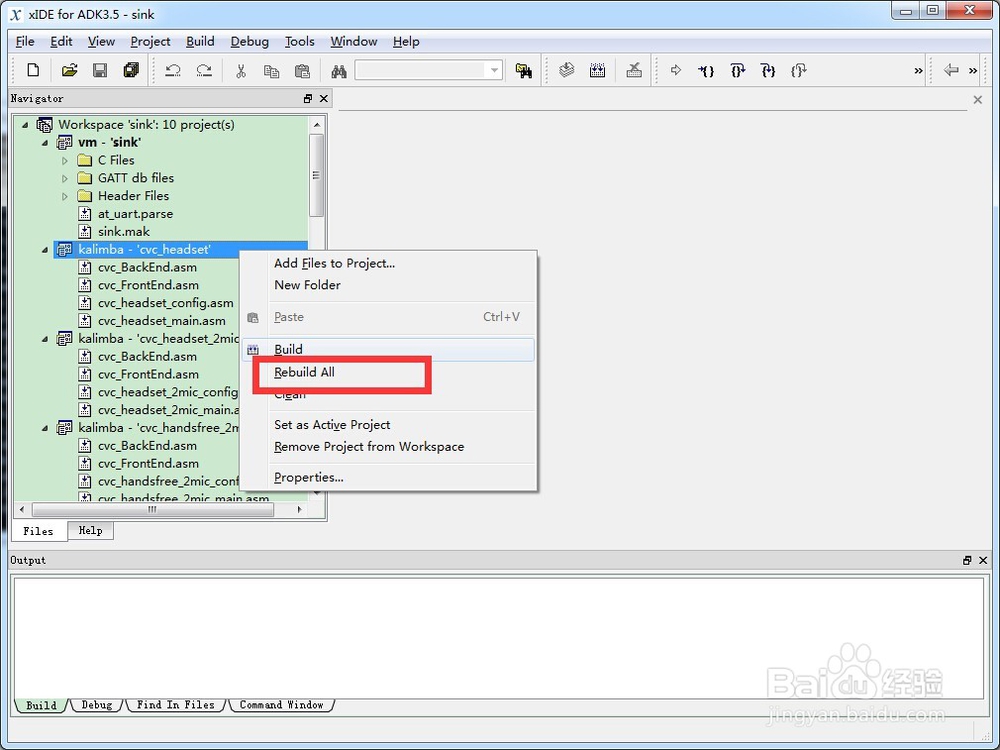Close the editor area with its X
1000x750 pixels.
coord(978,99)
